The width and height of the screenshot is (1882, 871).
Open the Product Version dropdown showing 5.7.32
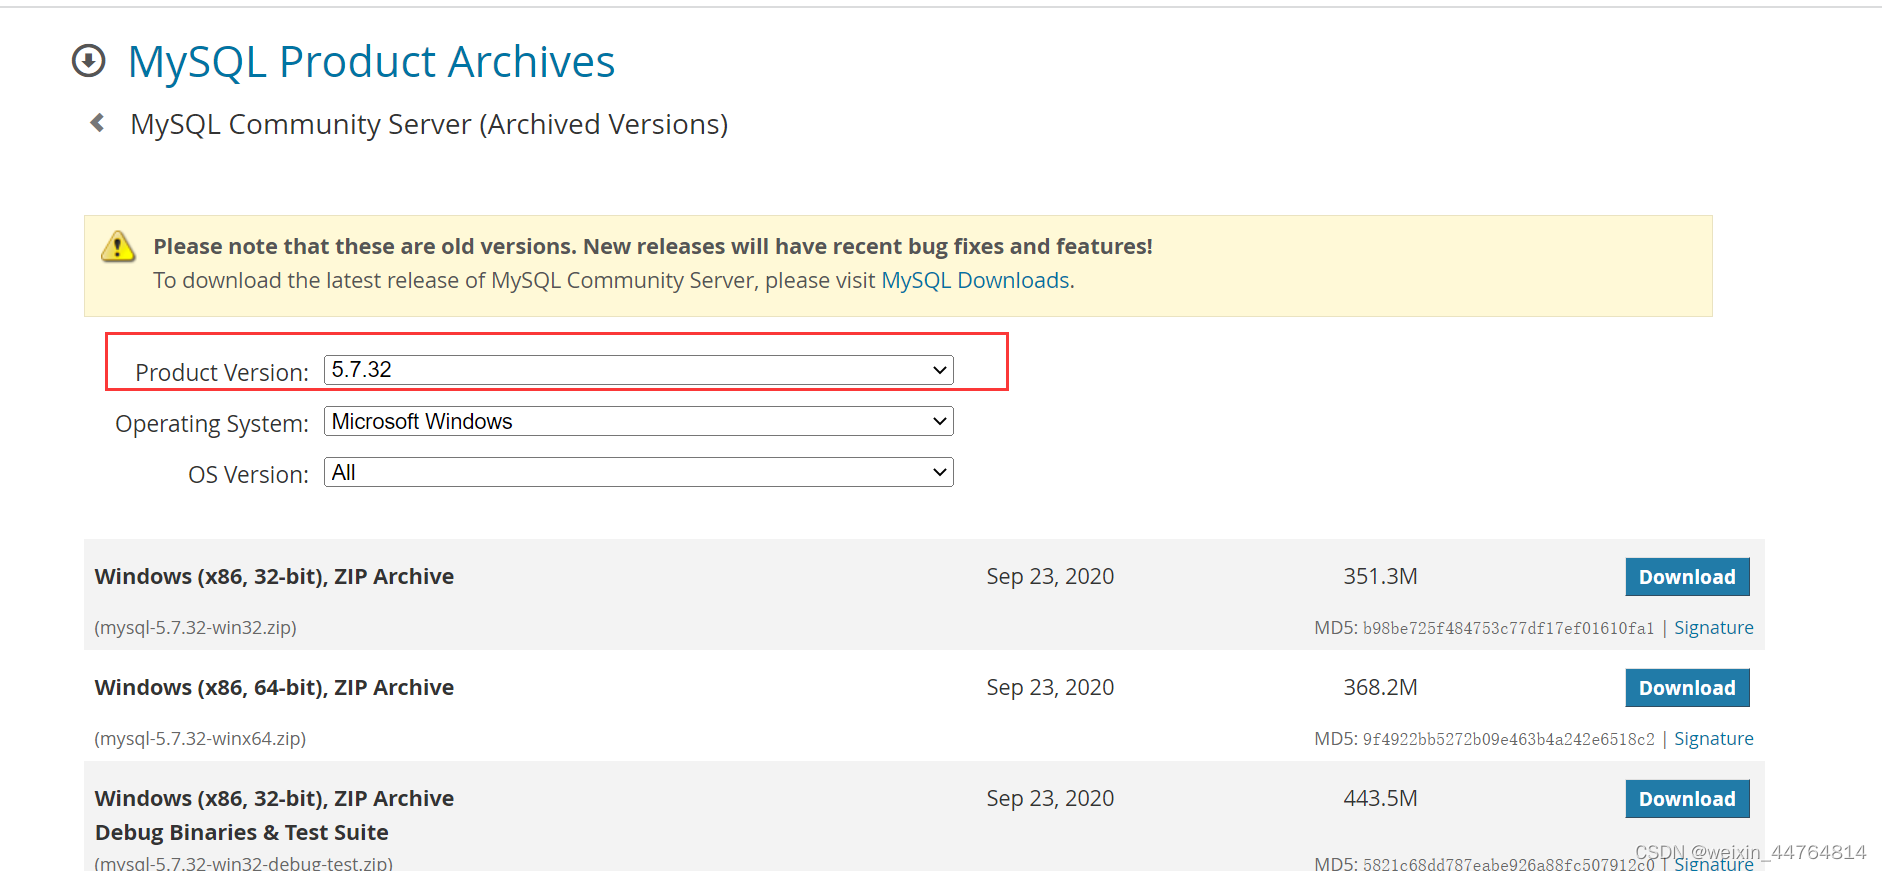pyautogui.click(x=638, y=370)
